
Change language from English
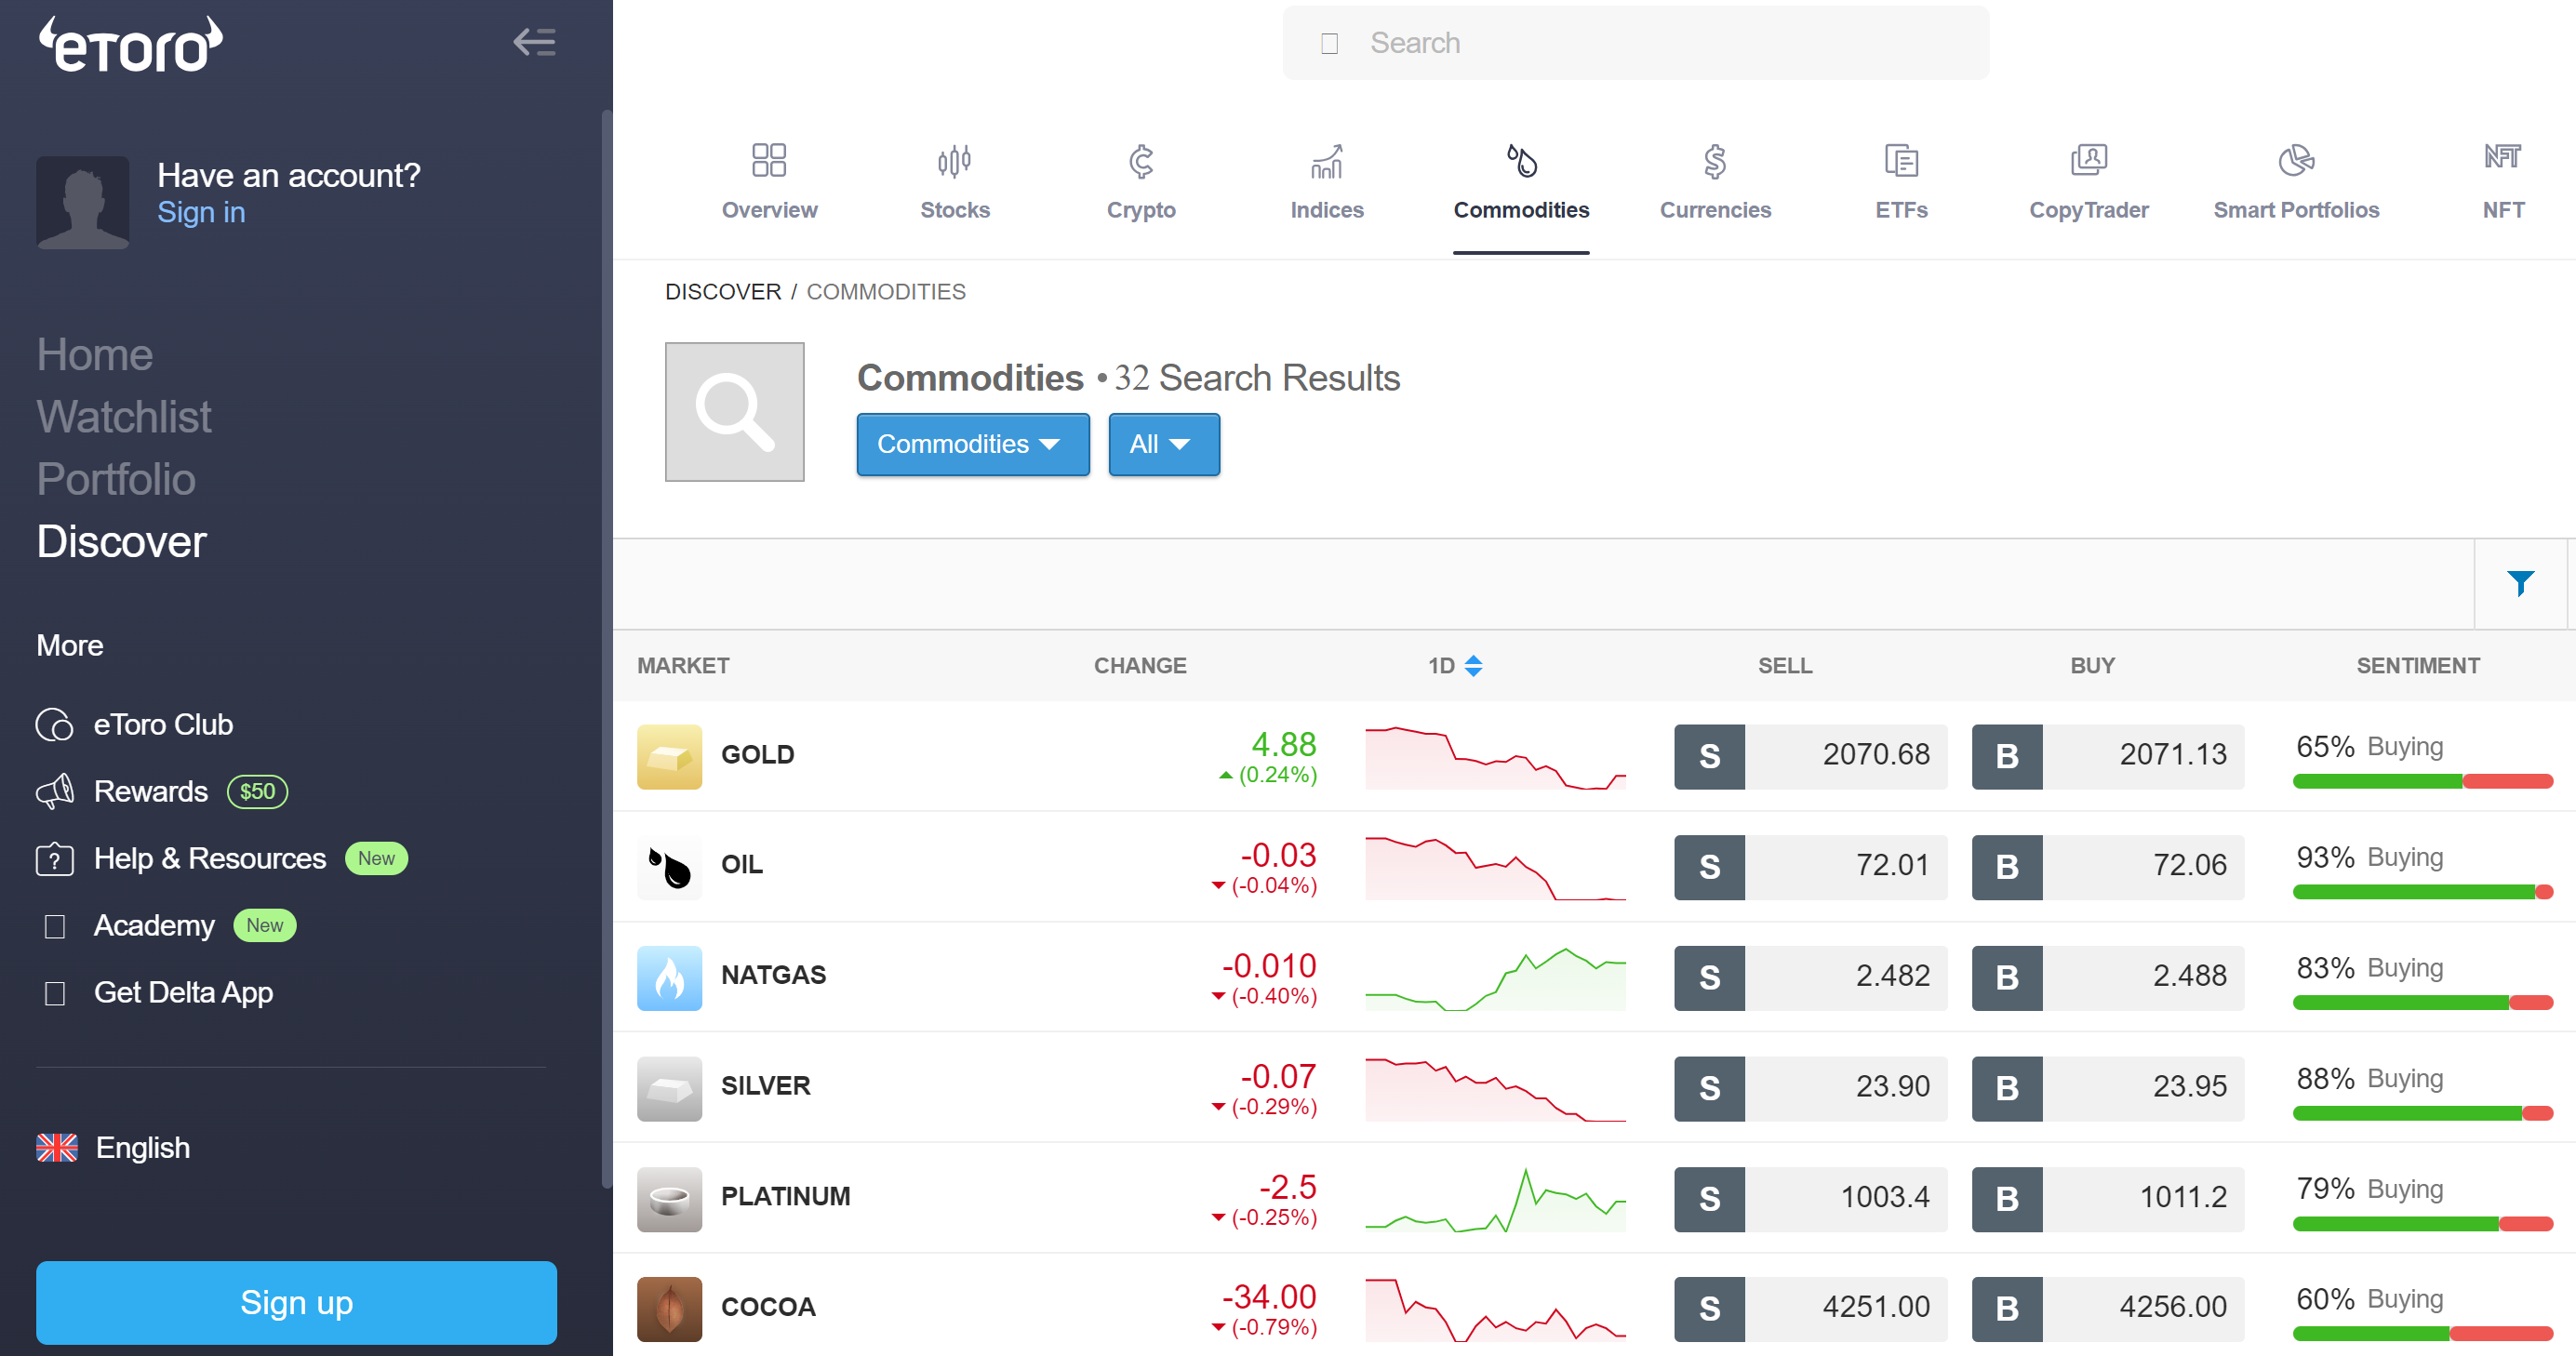143,1147
